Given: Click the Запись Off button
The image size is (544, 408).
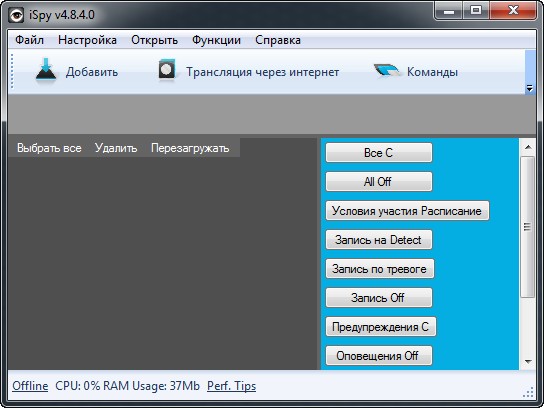Looking at the screenshot, I should tap(379, 297).
